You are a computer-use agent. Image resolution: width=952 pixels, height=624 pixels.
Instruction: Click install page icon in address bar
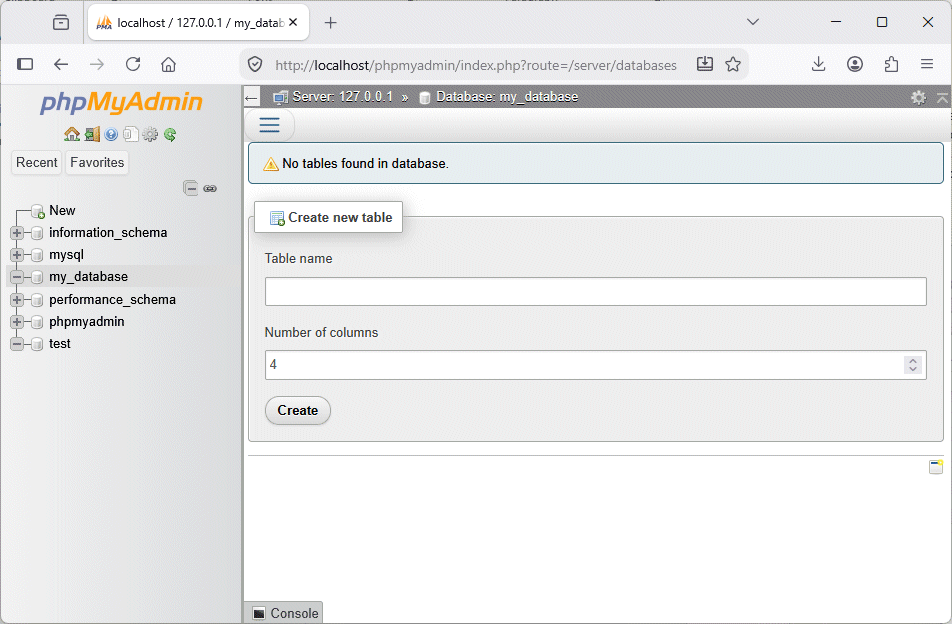click(704, 64)
